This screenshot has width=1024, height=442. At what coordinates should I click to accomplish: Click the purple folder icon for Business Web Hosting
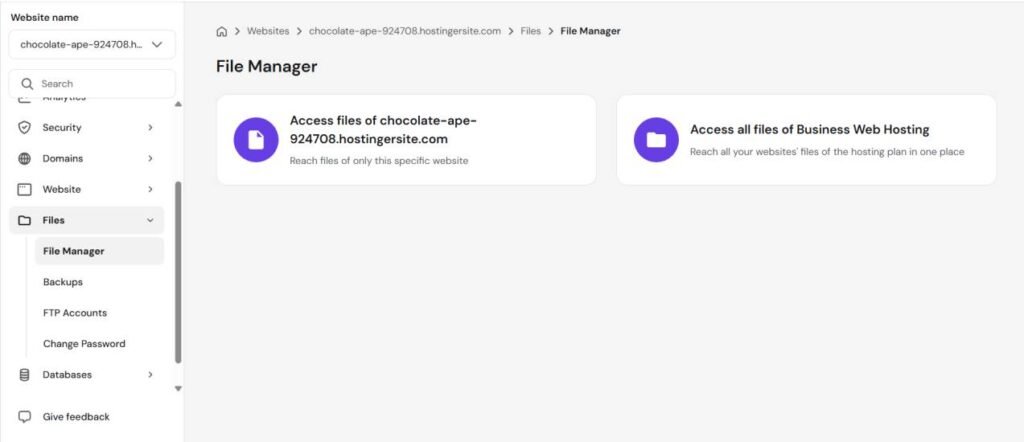point(656,139)
